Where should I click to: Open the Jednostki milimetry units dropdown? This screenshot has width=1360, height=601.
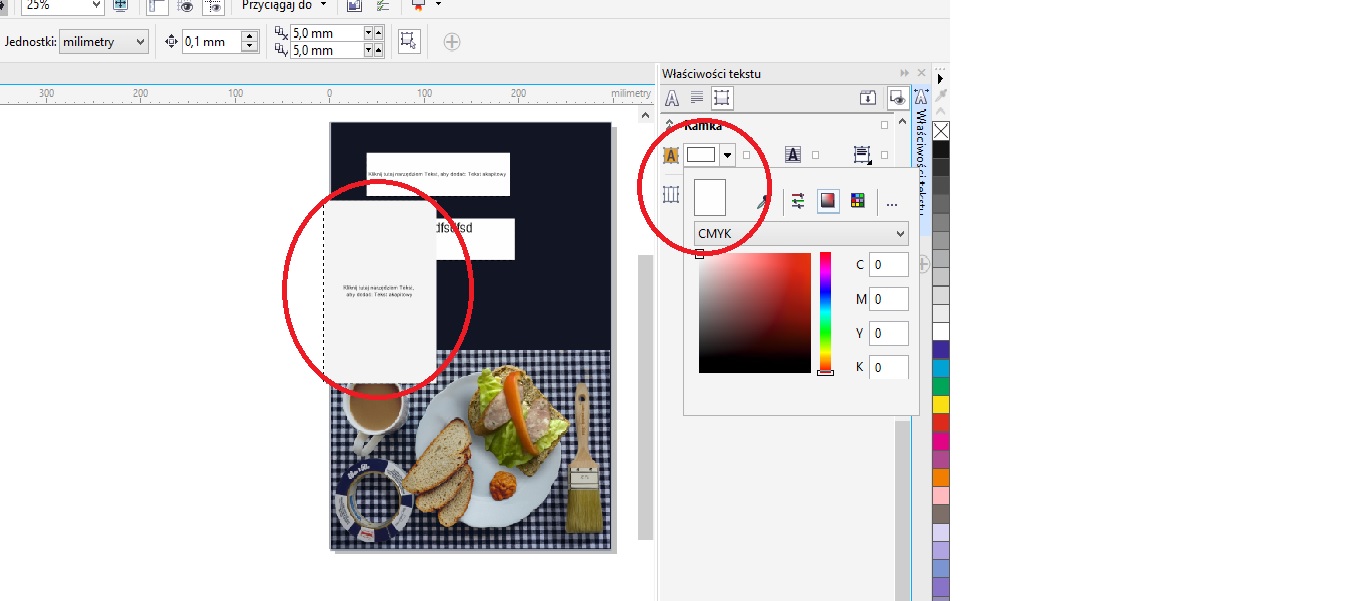click(104, 42)
